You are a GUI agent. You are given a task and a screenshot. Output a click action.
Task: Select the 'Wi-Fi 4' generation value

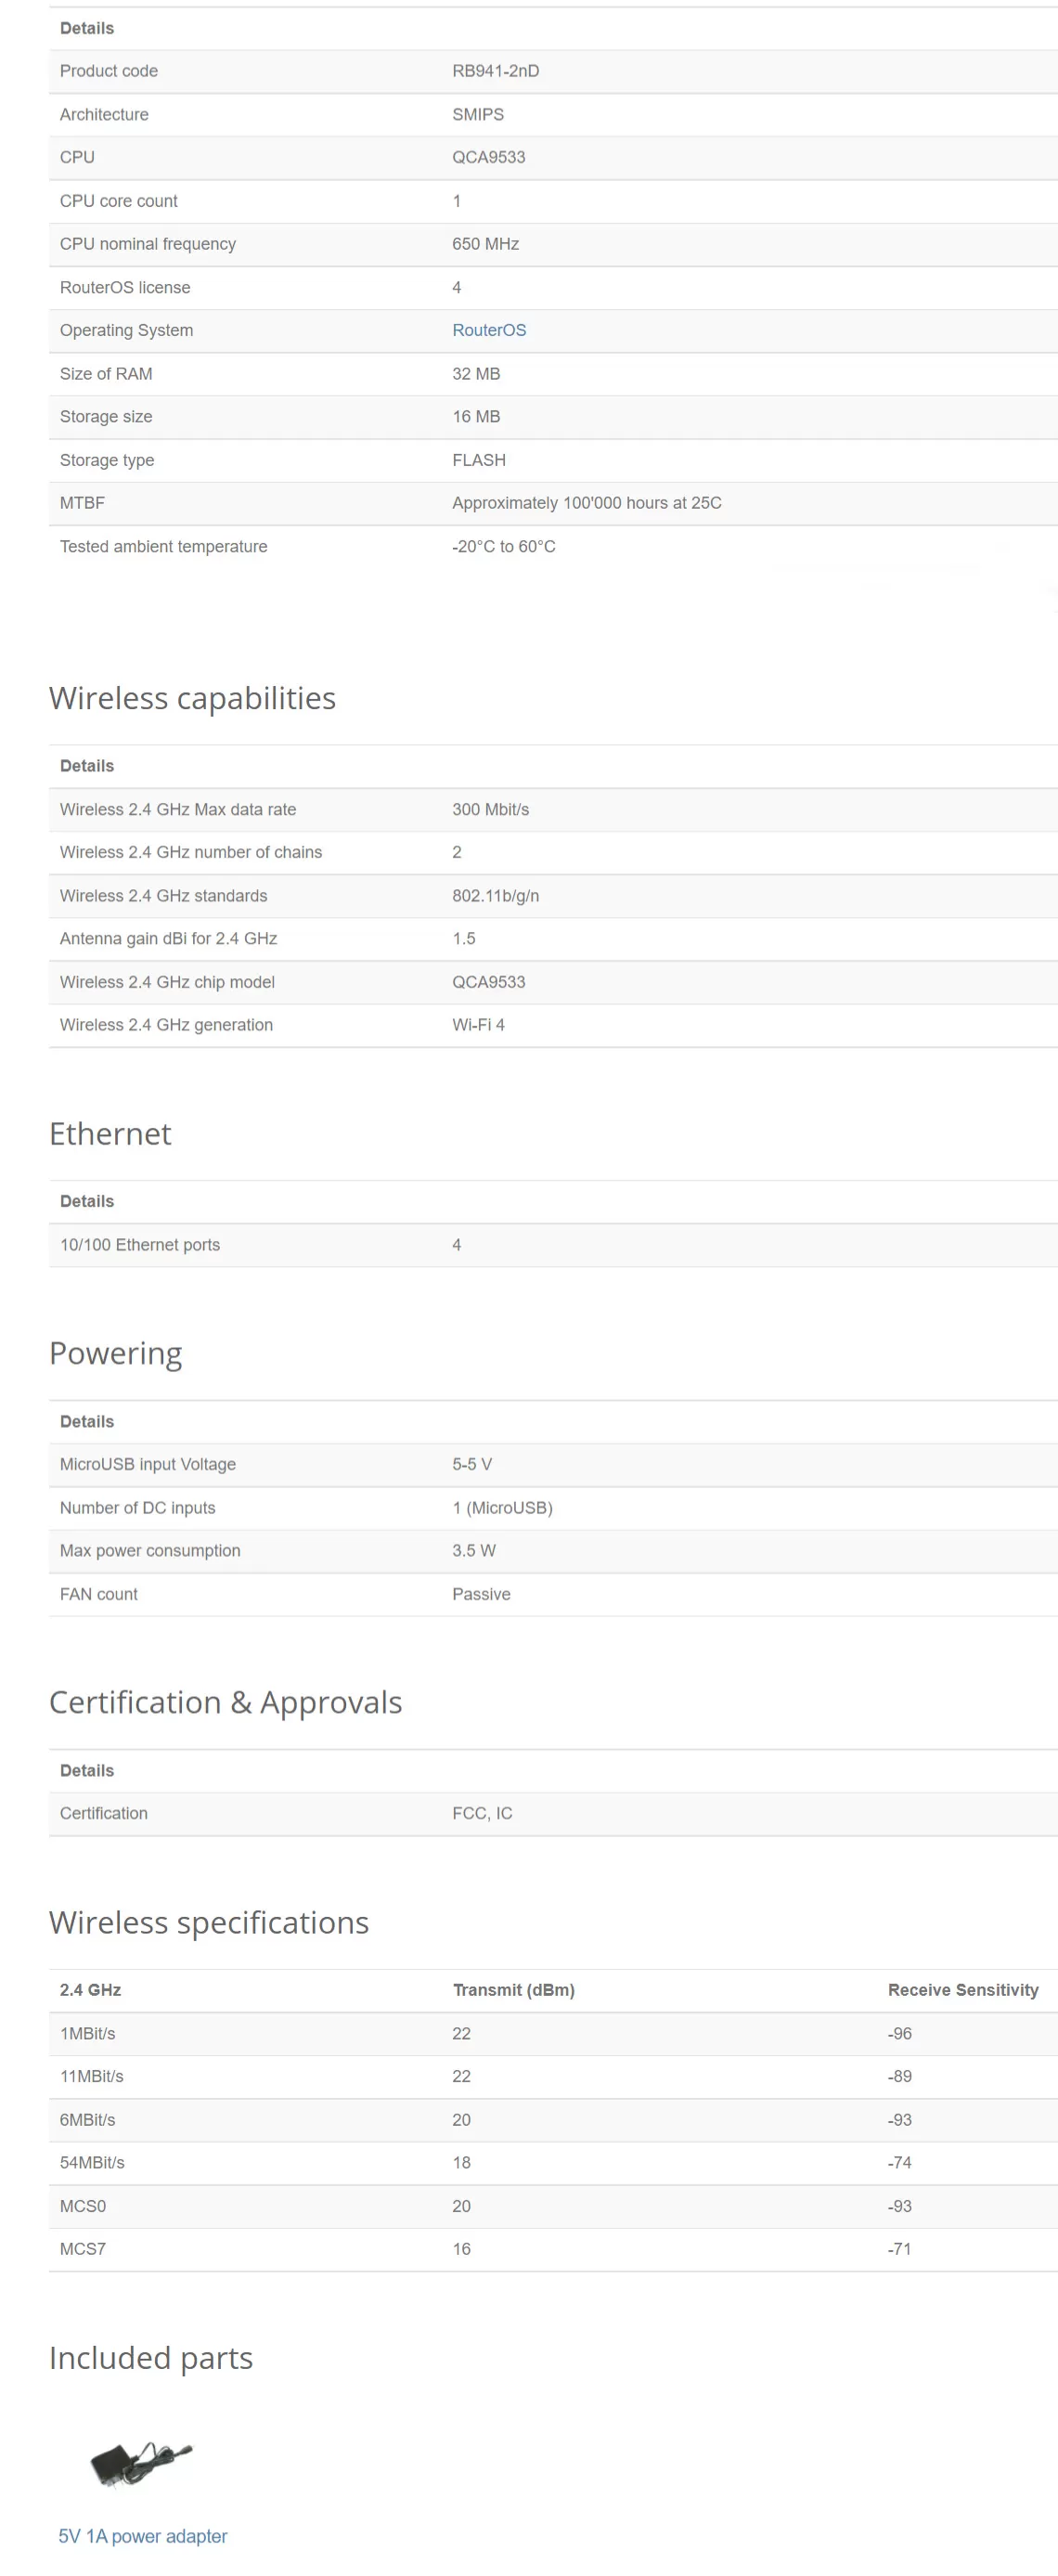479,1025
